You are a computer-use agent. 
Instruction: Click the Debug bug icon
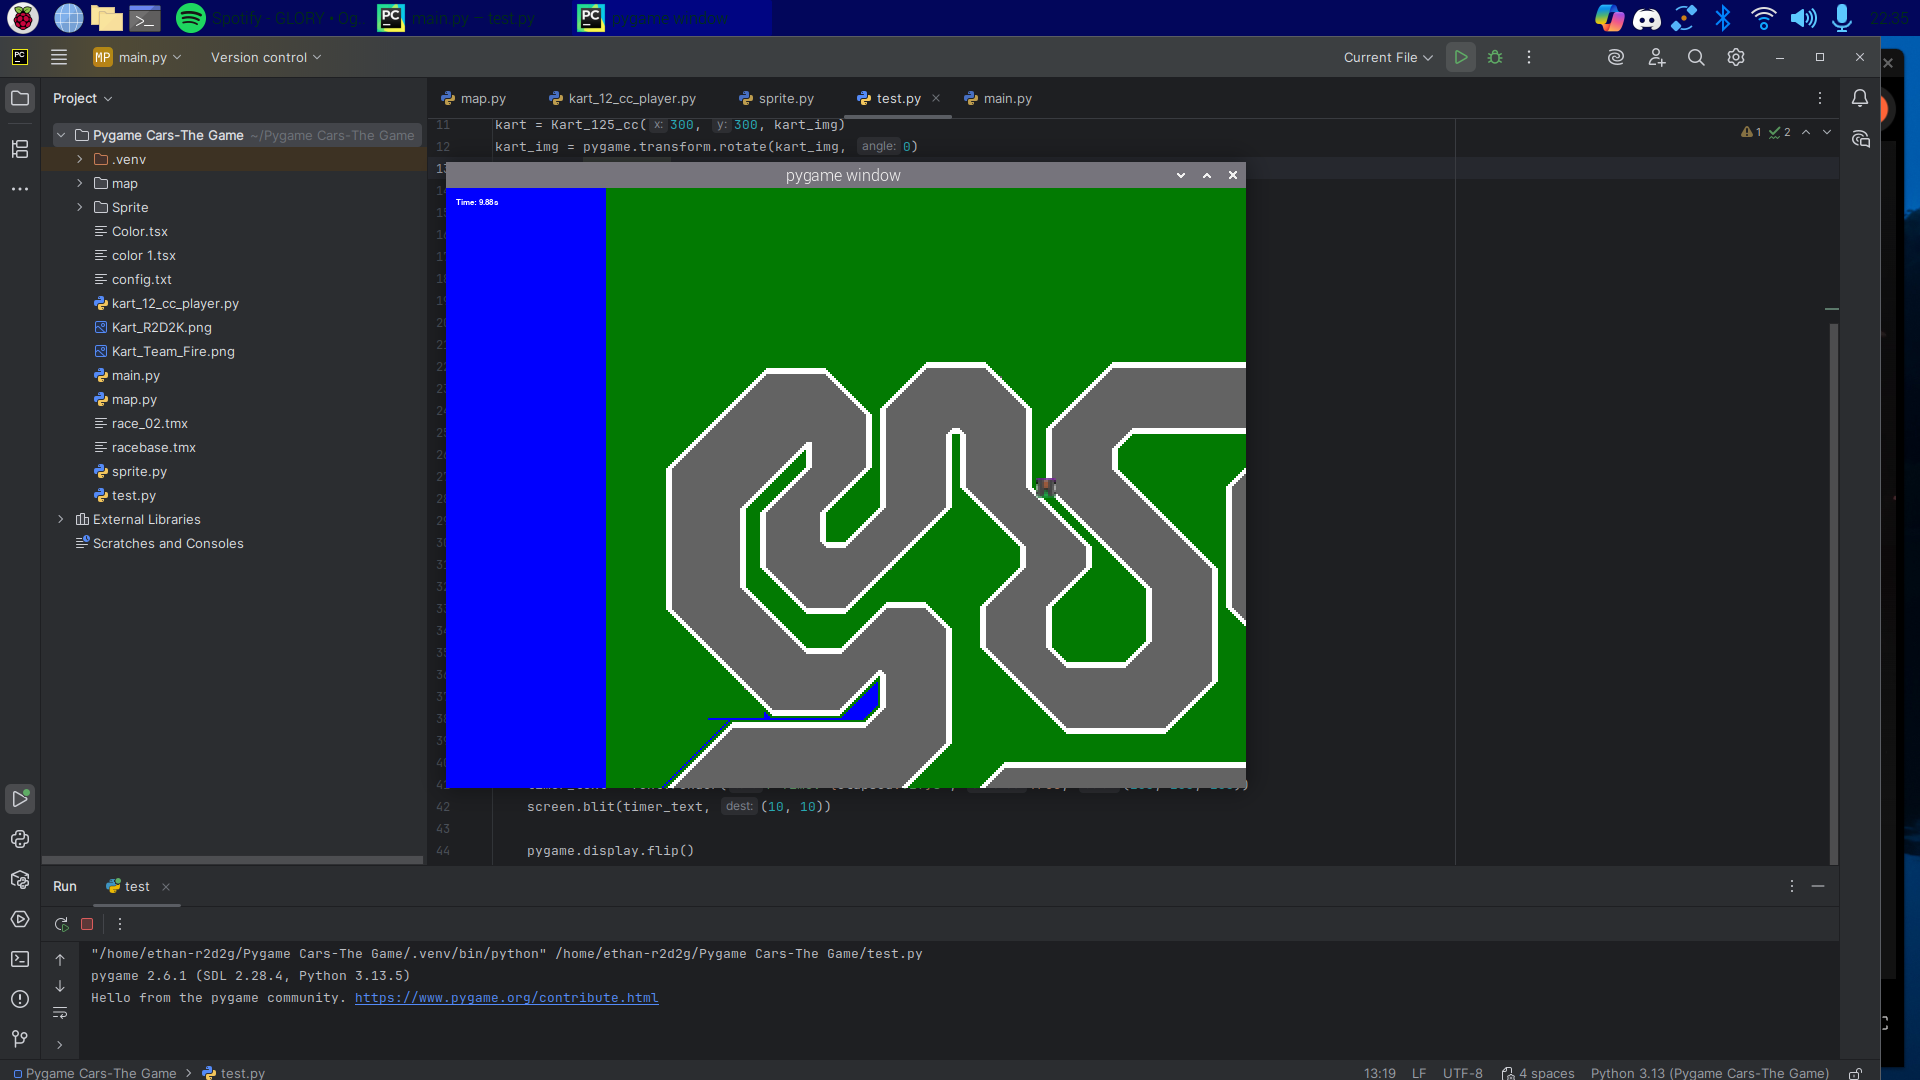(x=1495, y=57)
